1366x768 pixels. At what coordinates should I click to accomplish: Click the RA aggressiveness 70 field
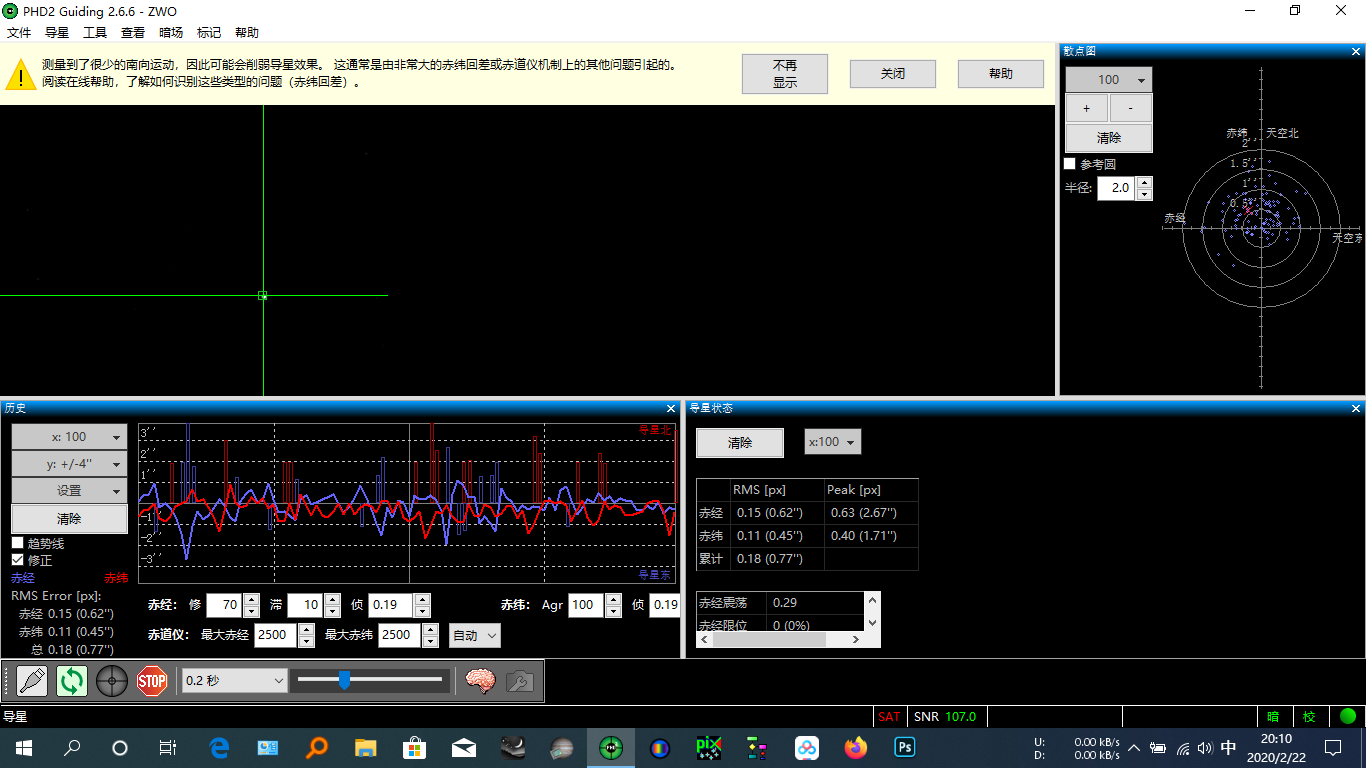223,605
